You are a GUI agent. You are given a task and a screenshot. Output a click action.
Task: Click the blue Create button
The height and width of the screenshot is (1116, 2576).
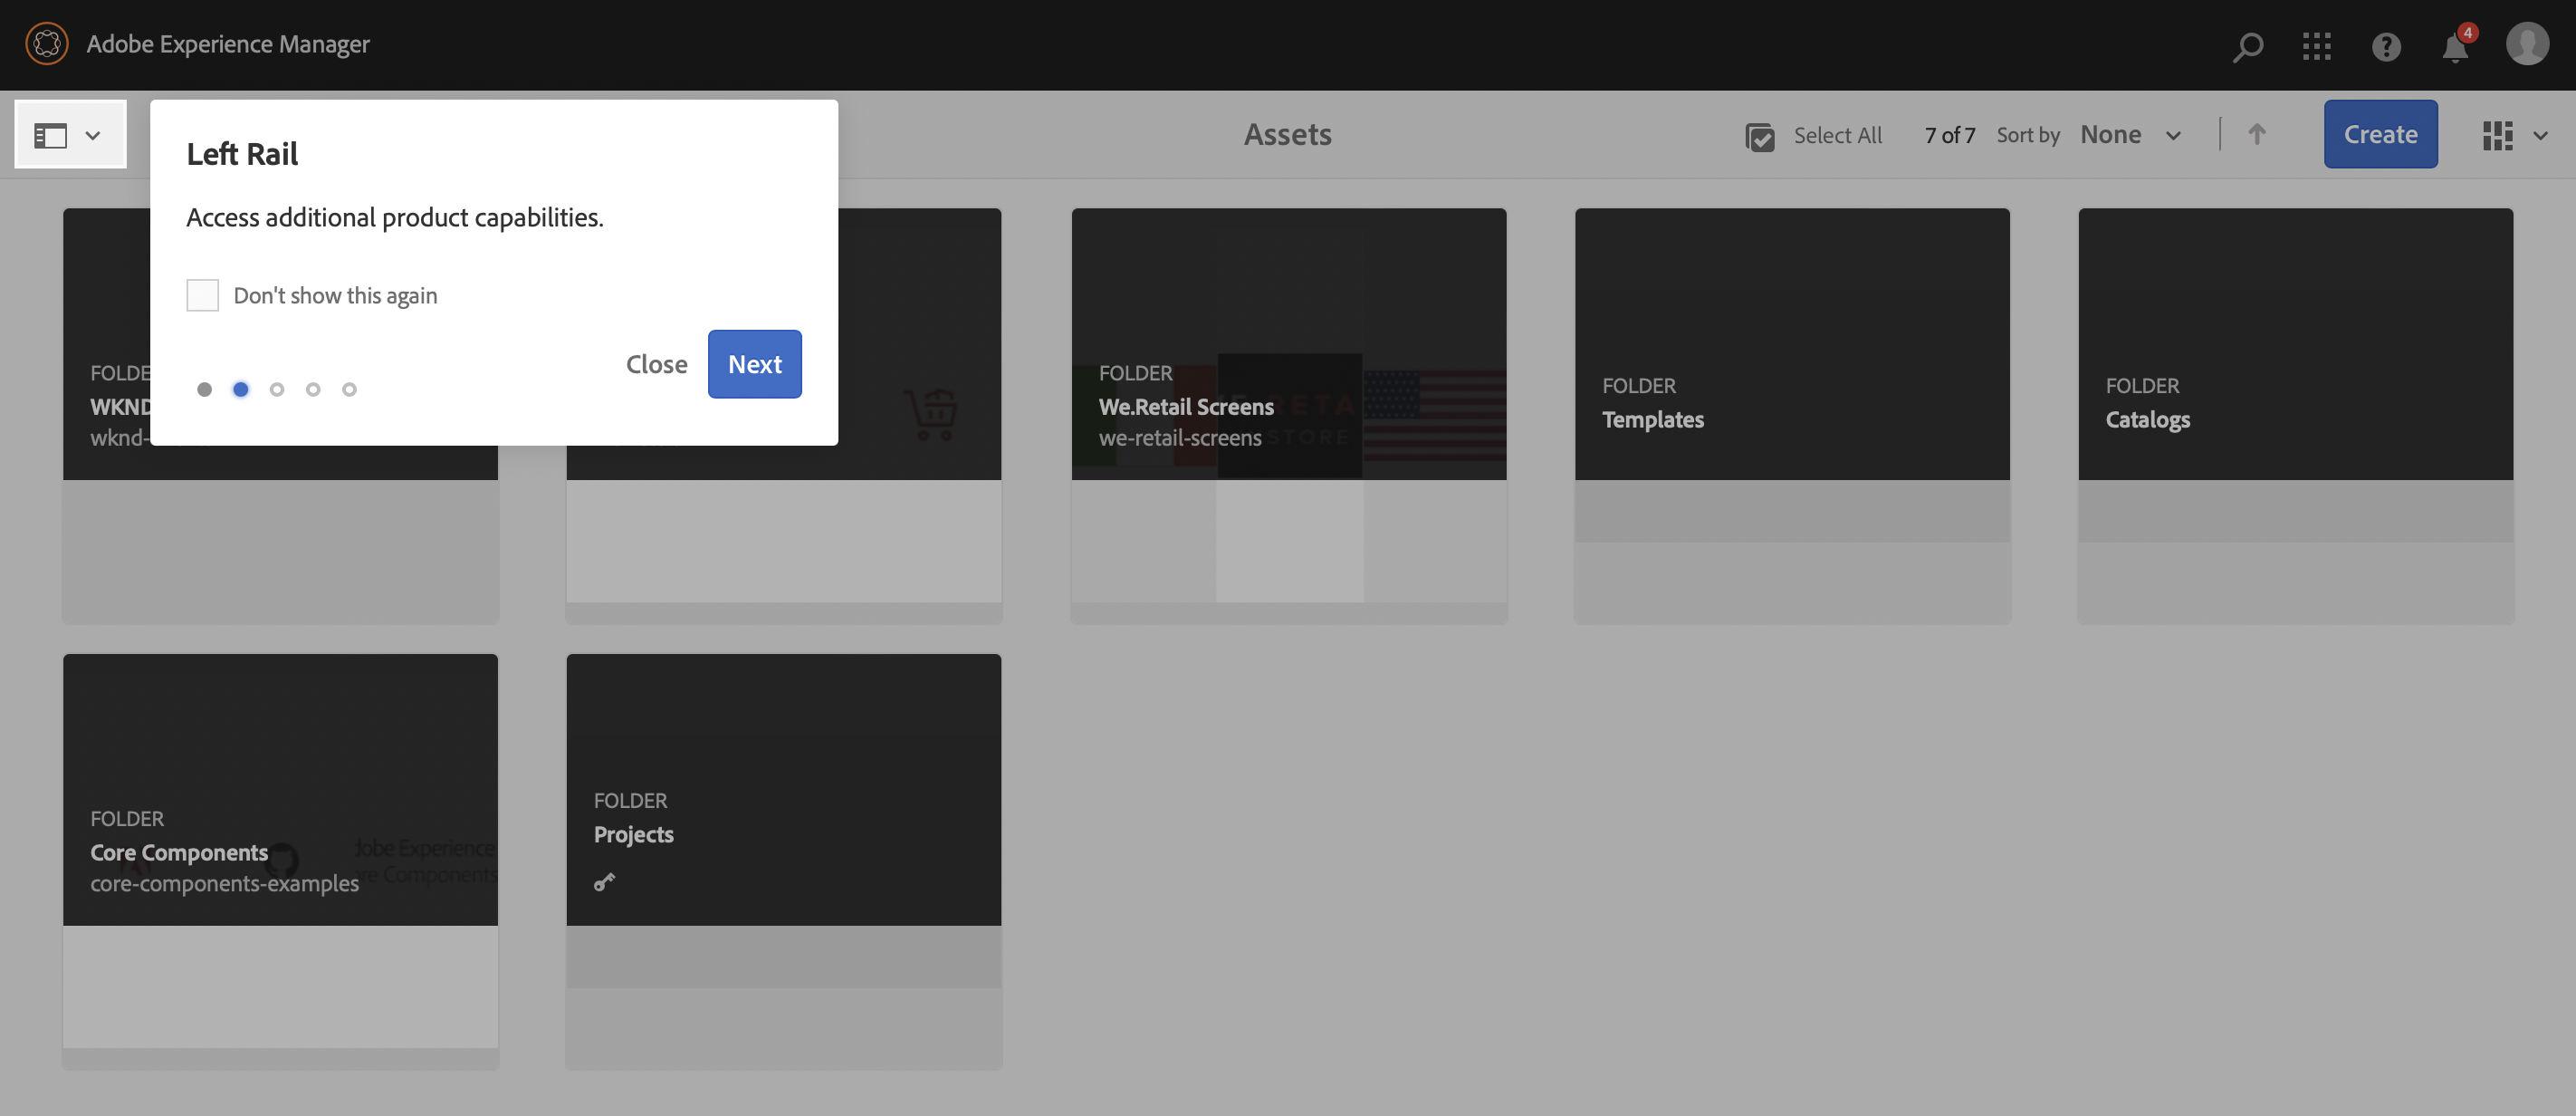[x=2380, y=134]
